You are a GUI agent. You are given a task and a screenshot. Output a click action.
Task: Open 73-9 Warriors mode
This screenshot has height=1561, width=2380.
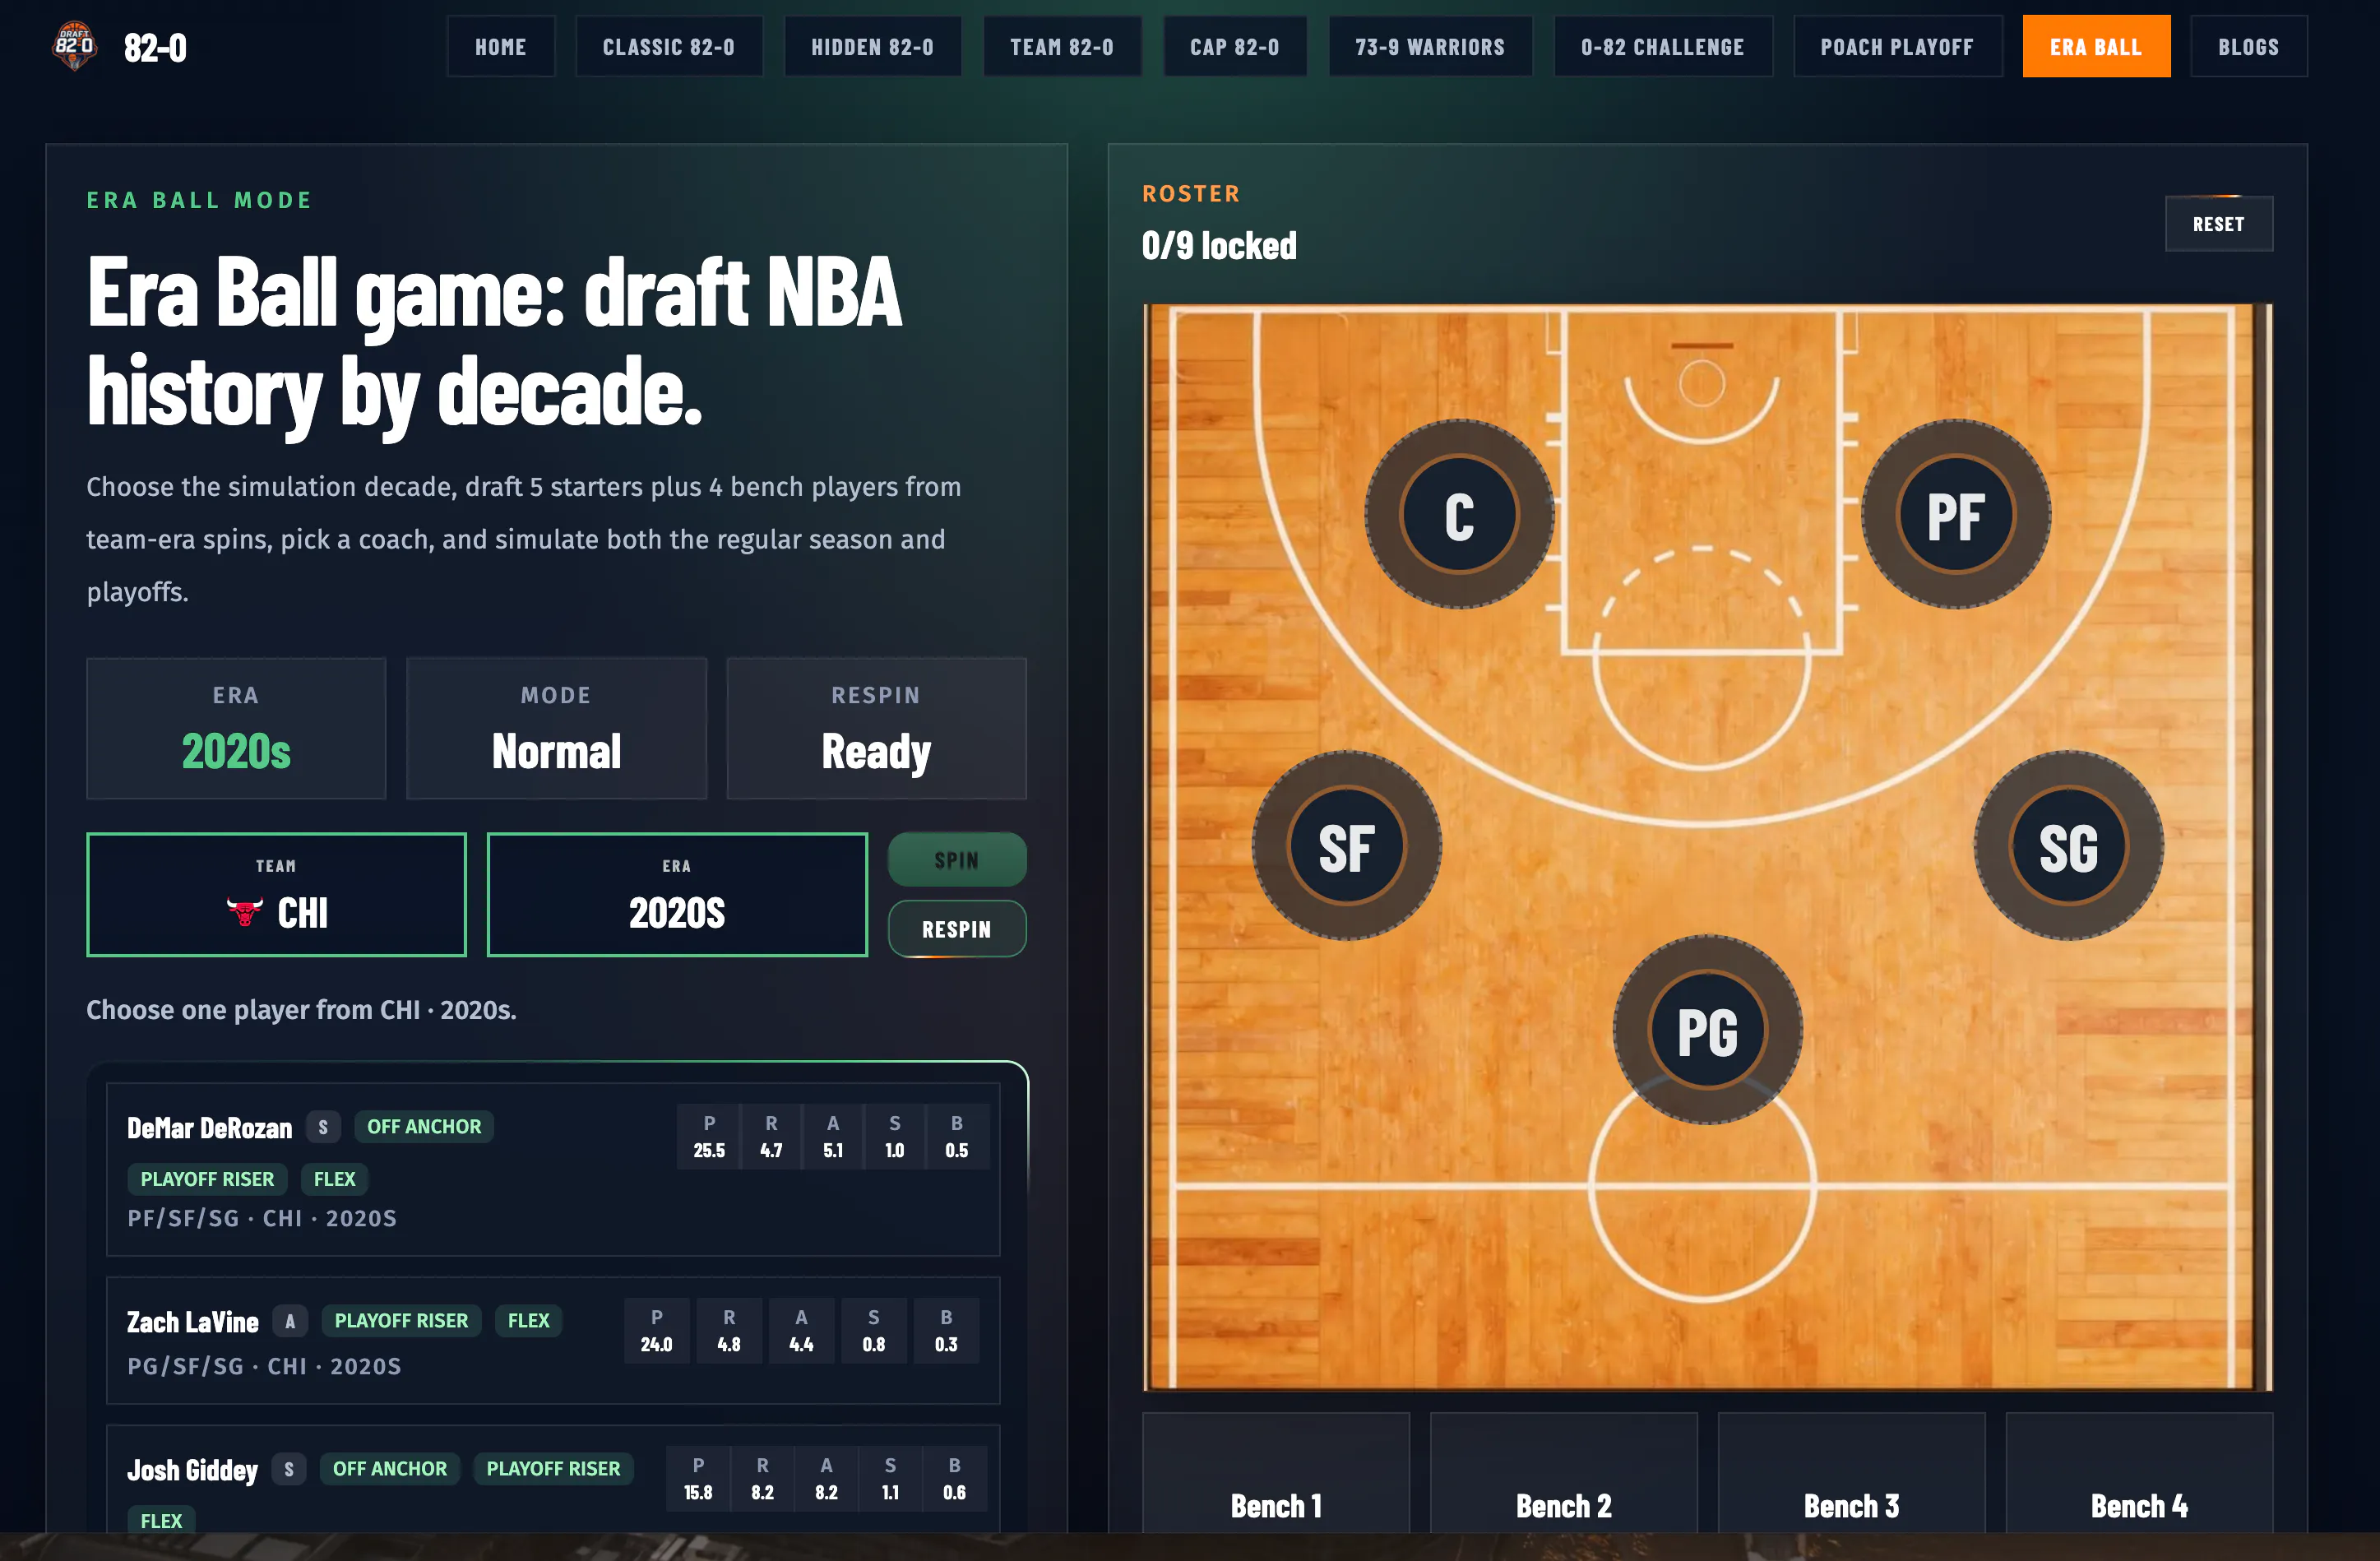coord(1430,46)
